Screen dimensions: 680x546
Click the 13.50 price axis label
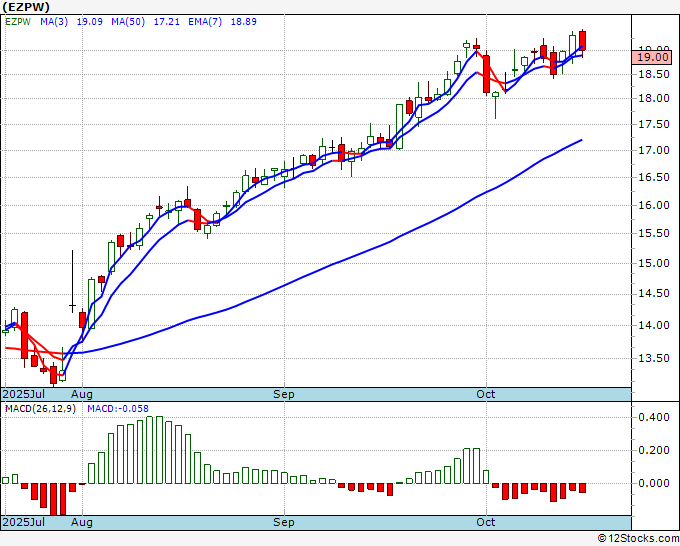point(654,358)
